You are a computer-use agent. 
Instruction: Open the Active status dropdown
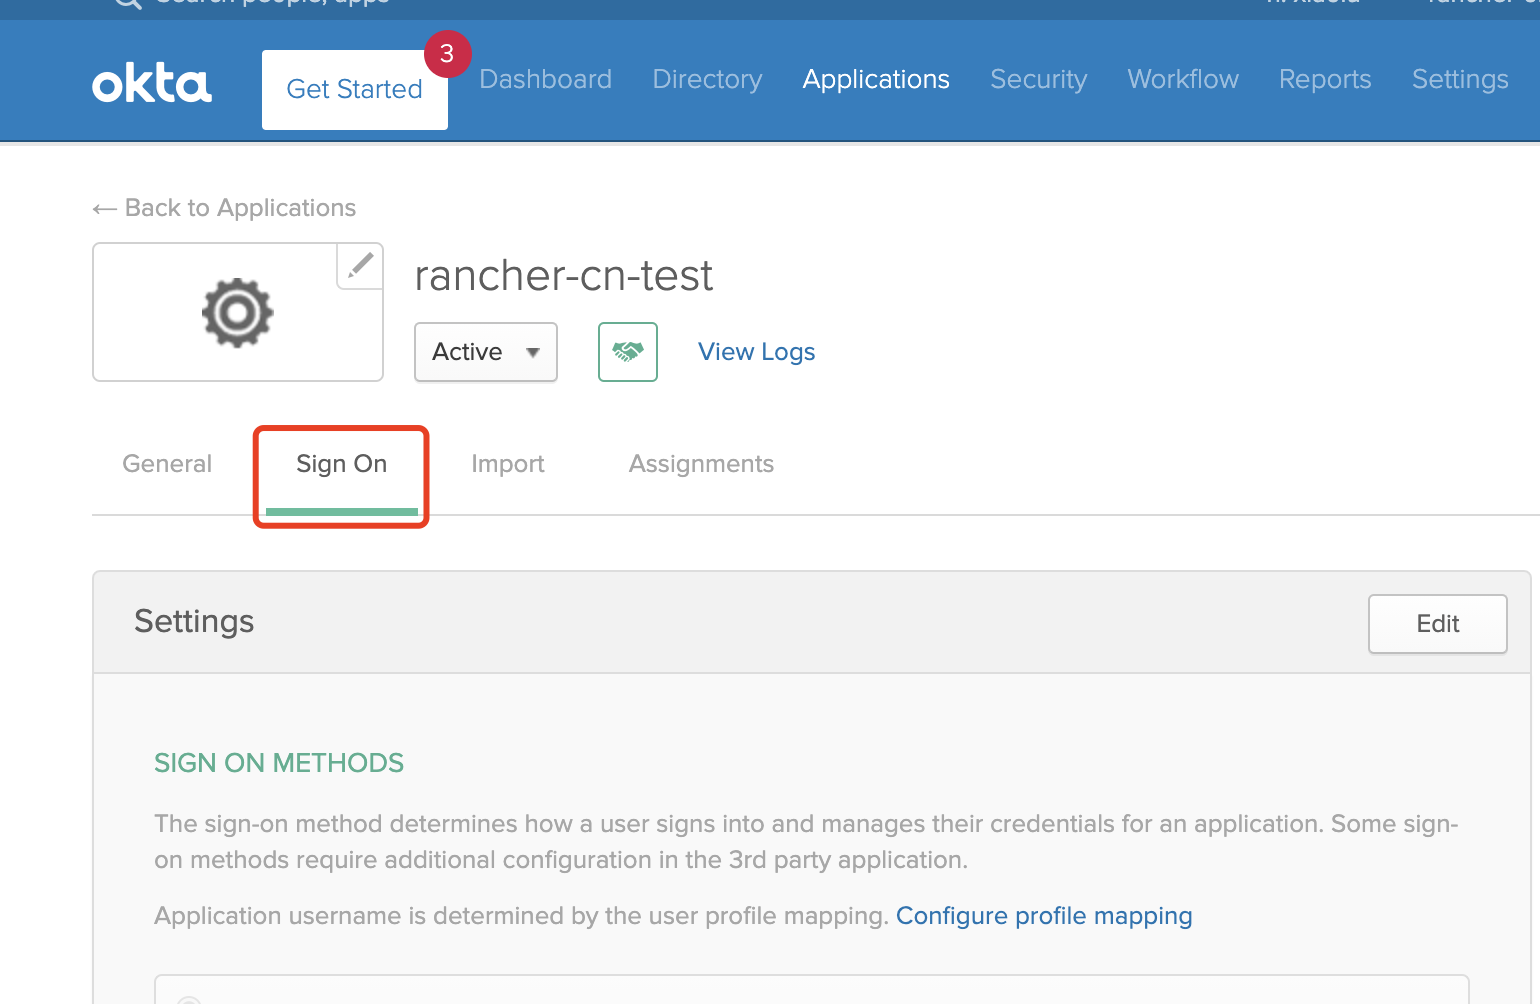click(486, 352)
